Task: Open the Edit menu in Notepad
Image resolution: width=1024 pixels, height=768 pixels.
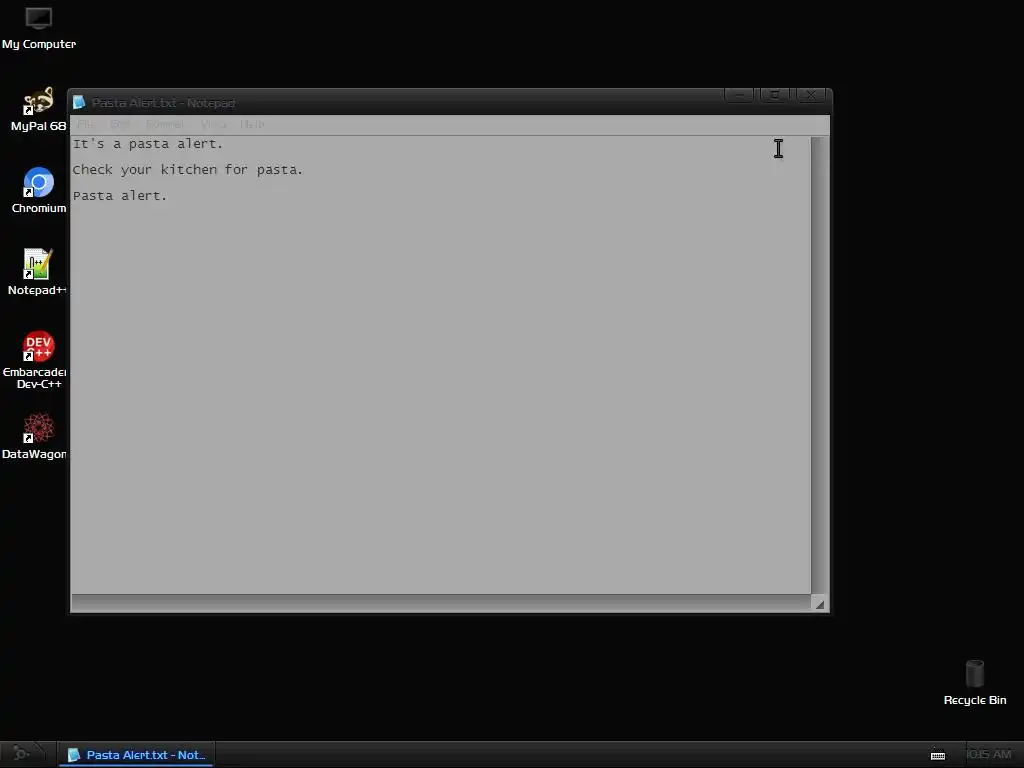Action: 120,124
